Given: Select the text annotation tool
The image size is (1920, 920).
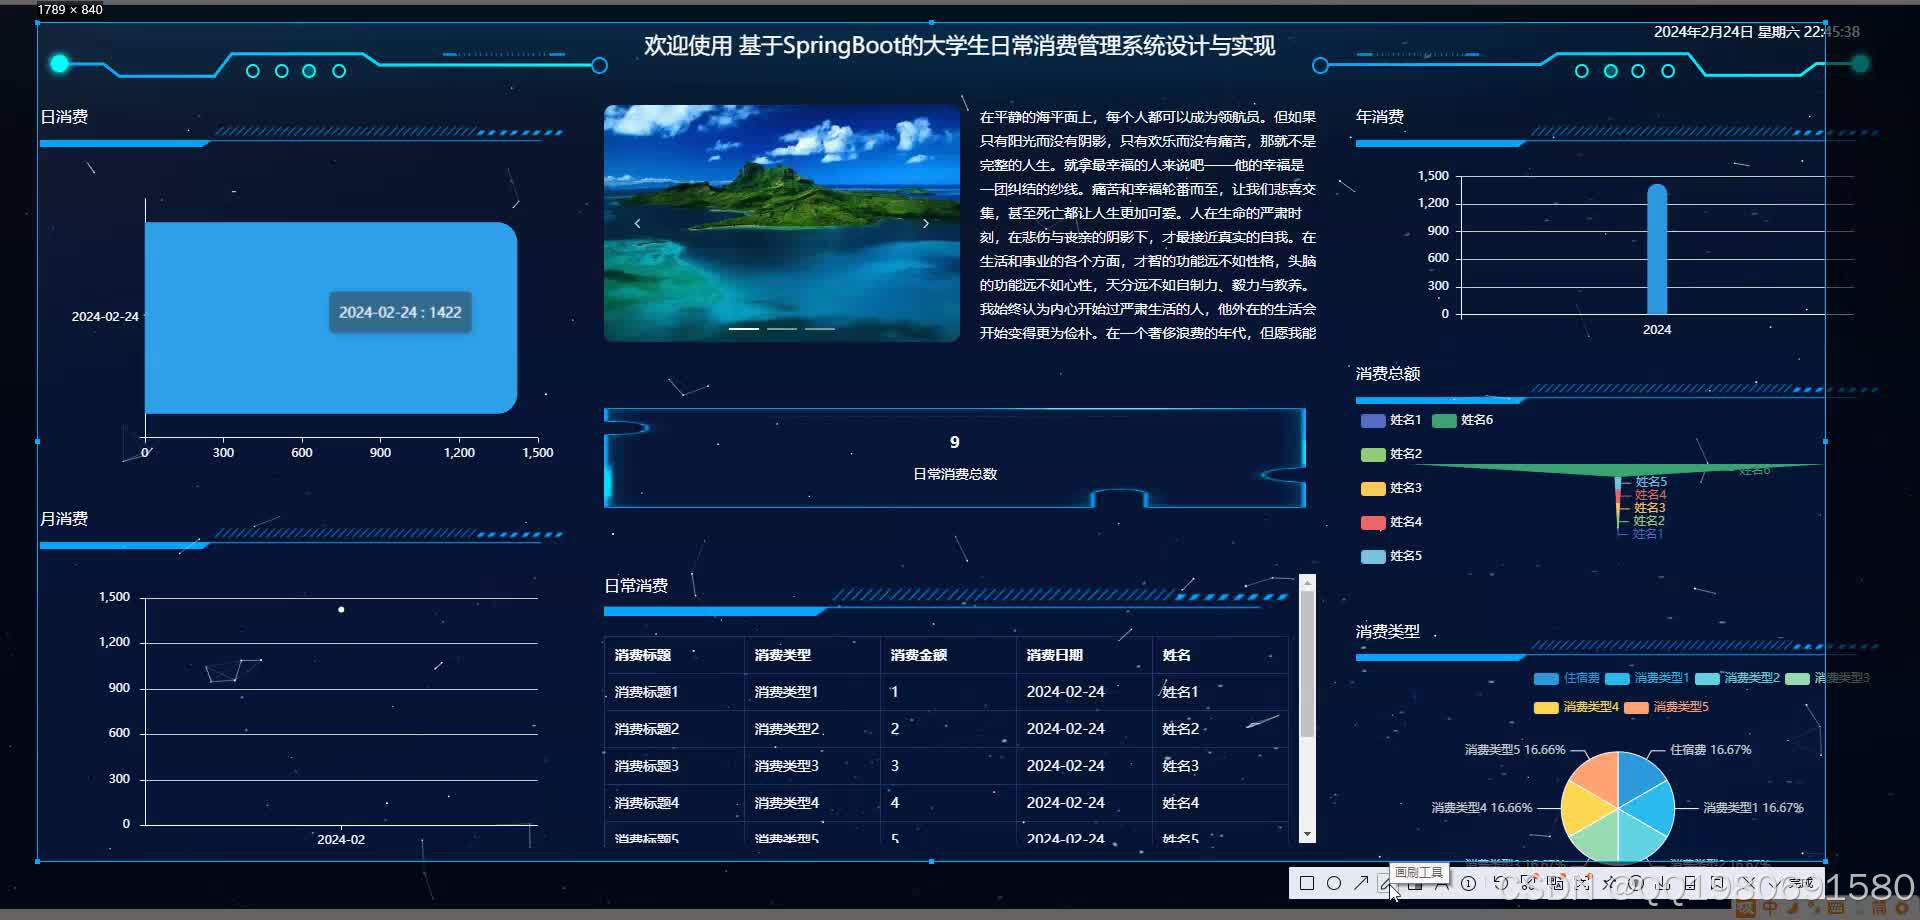Looking at the screenshot, I should tap(1441, 884).
